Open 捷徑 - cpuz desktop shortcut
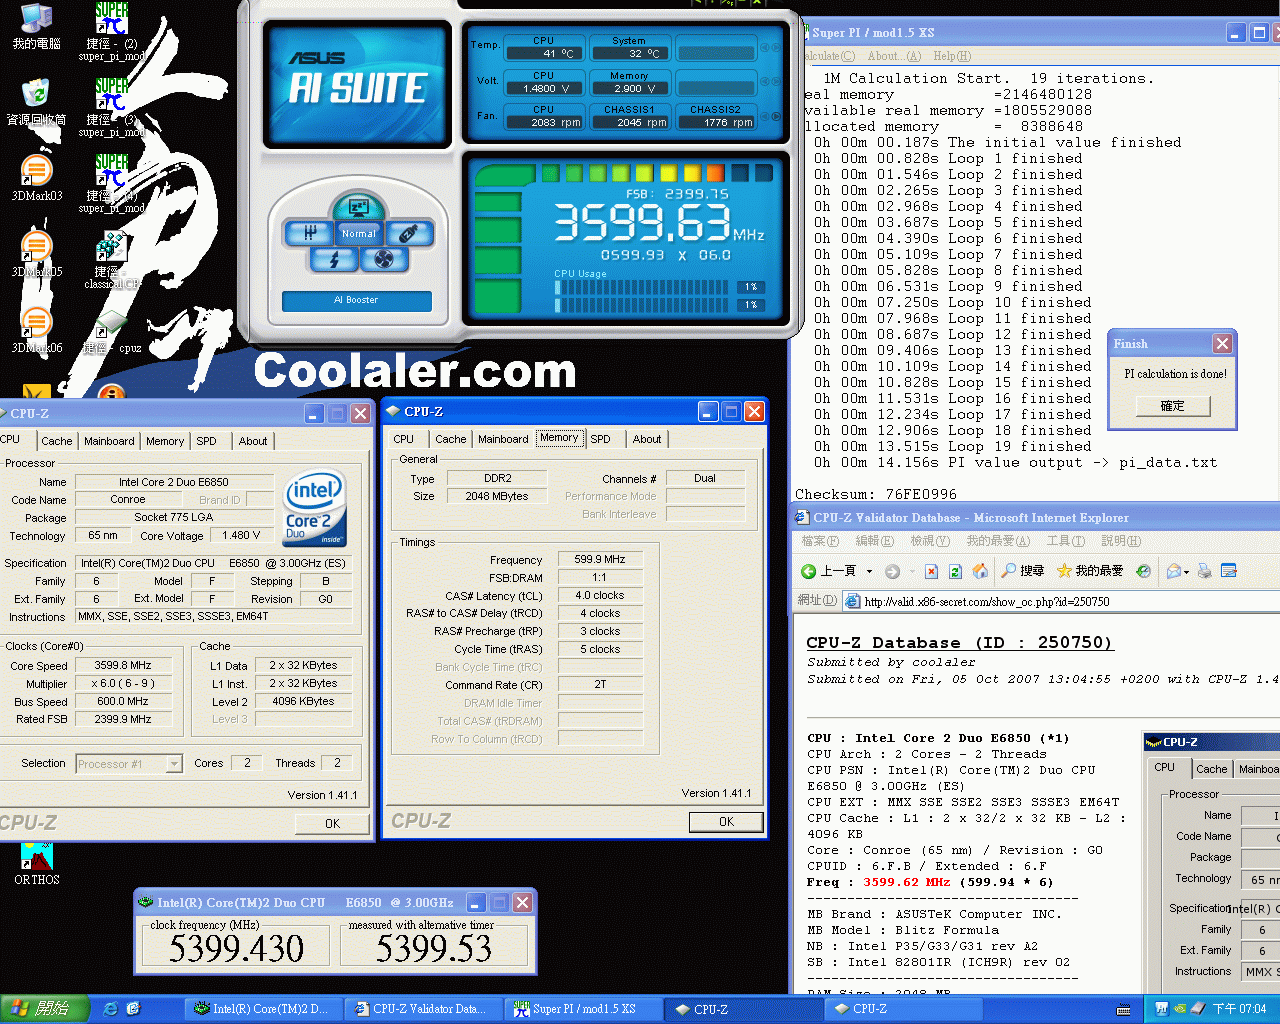 [x=112, y=331]
